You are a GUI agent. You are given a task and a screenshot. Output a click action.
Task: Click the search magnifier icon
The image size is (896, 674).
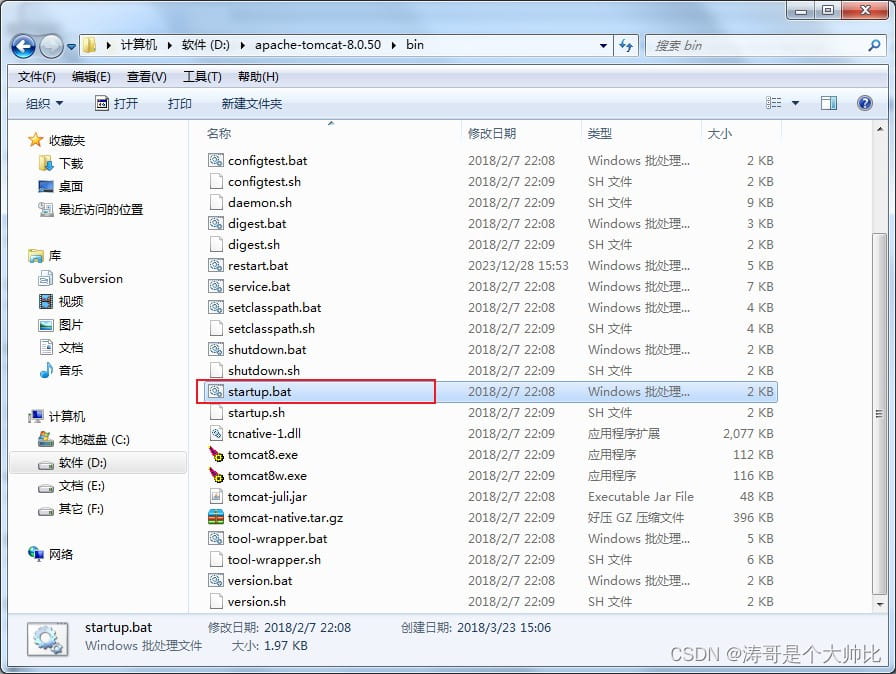coord(874,45)
